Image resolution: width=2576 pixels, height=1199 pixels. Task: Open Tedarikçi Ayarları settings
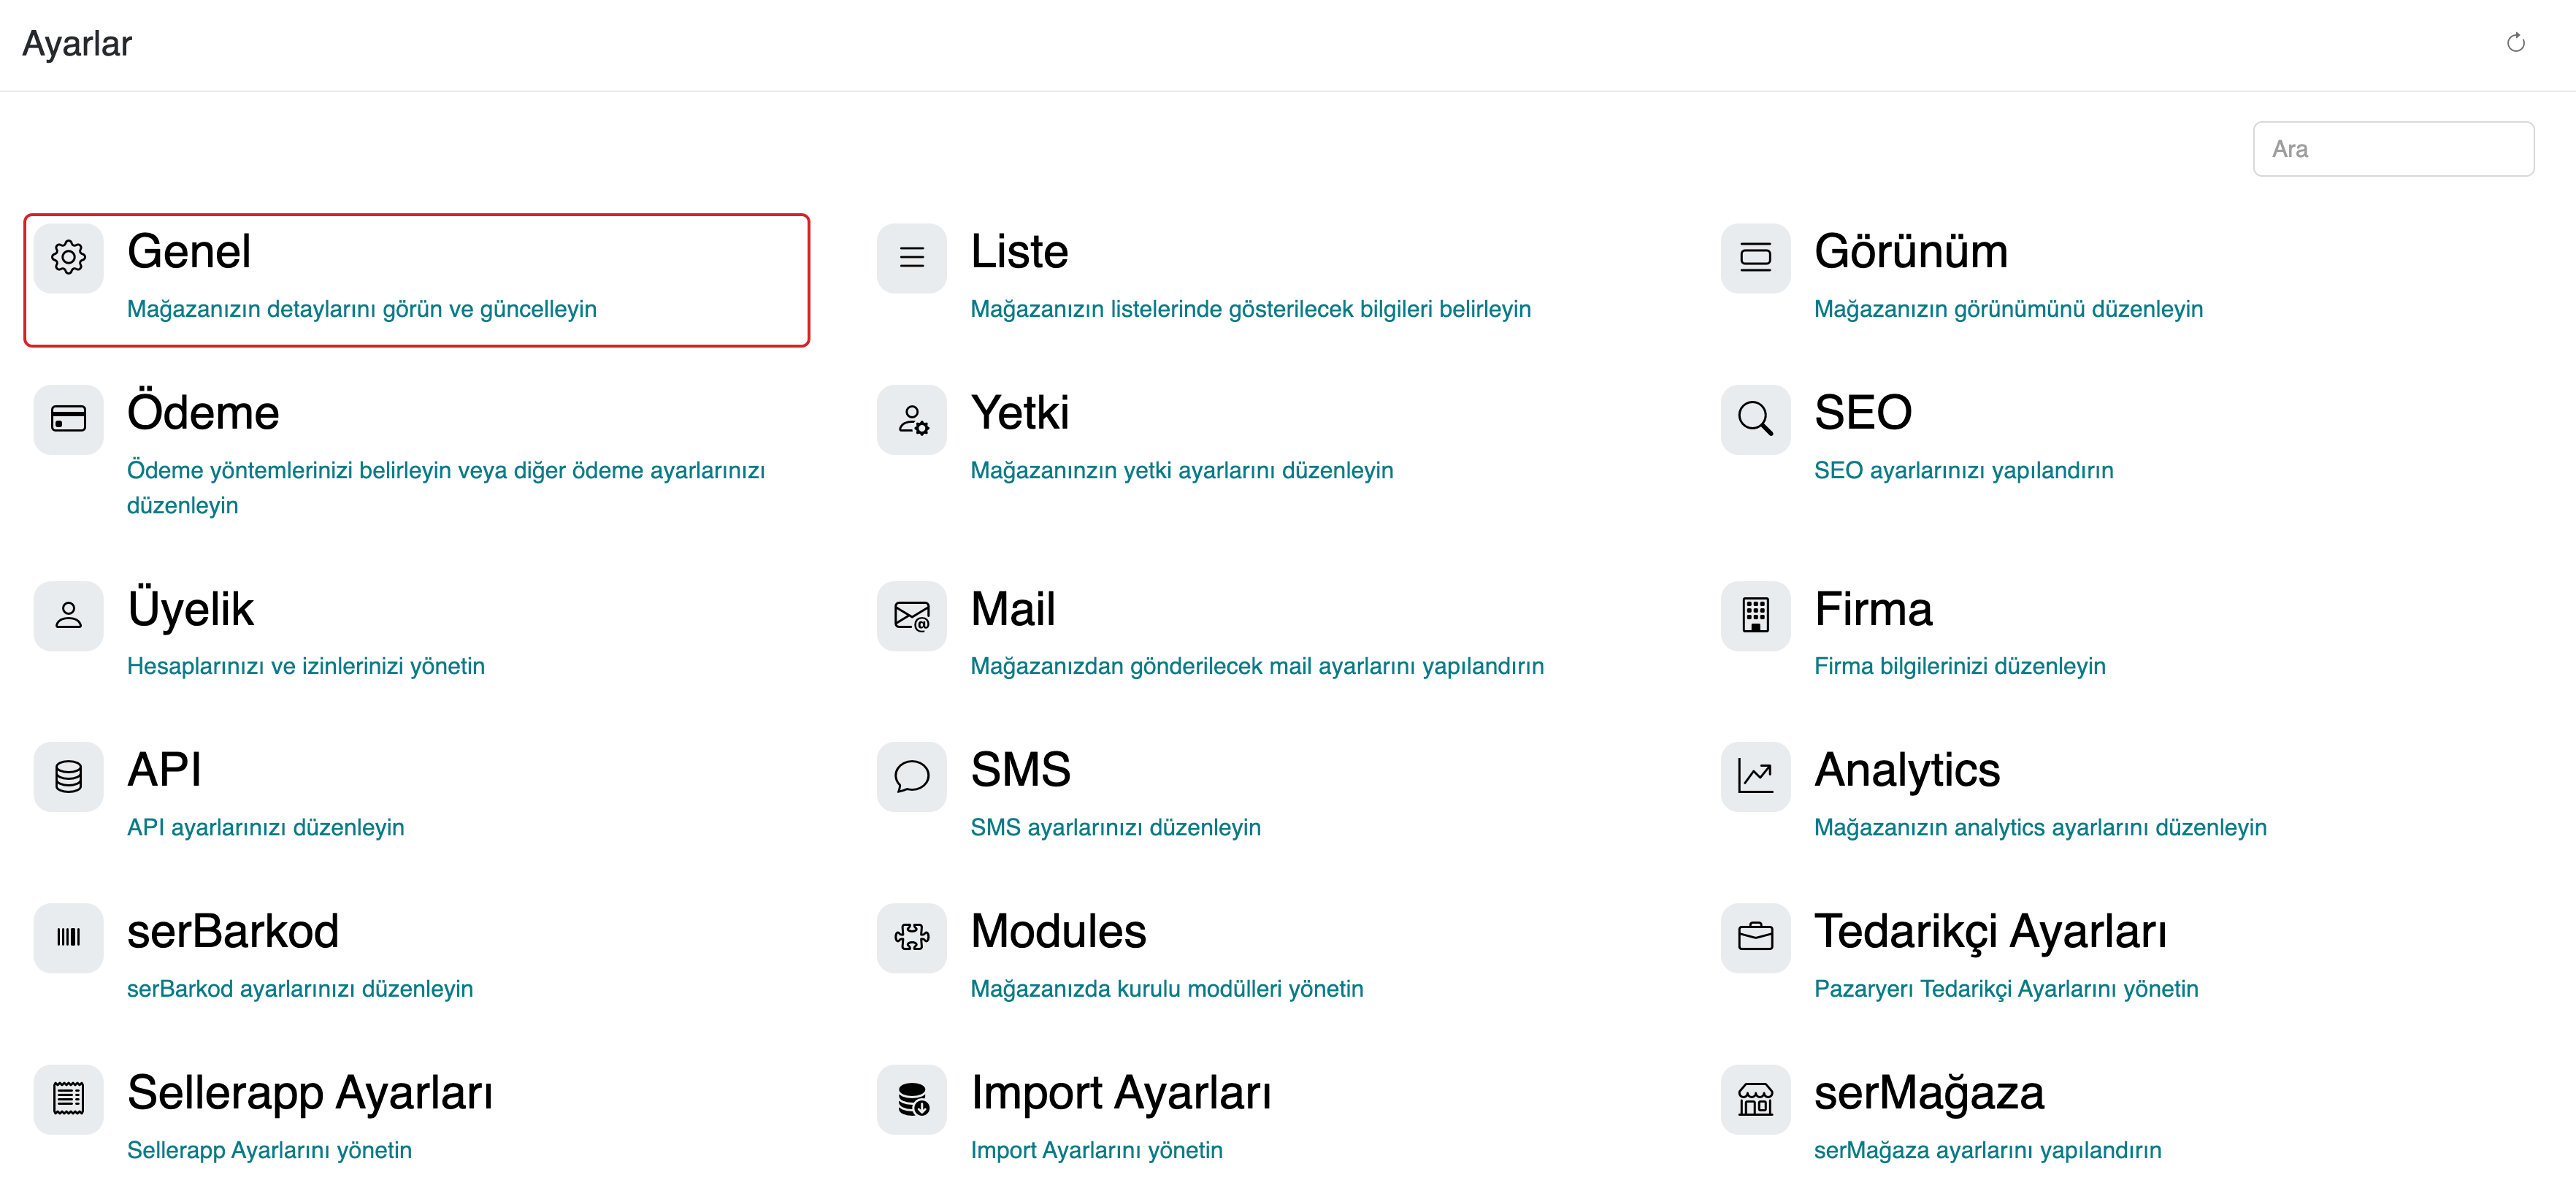tap(1990, 932)
